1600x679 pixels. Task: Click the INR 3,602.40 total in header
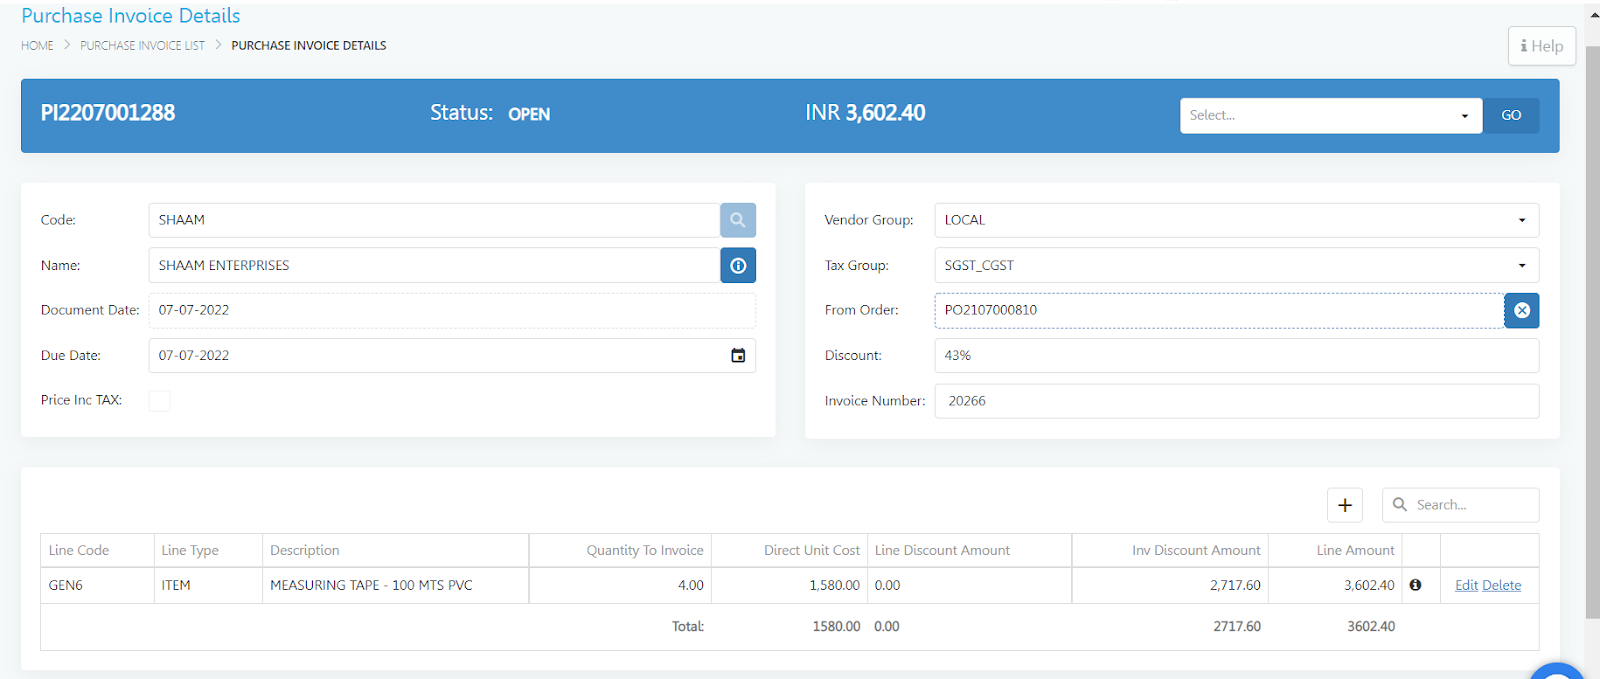click(x=865, y=113)
